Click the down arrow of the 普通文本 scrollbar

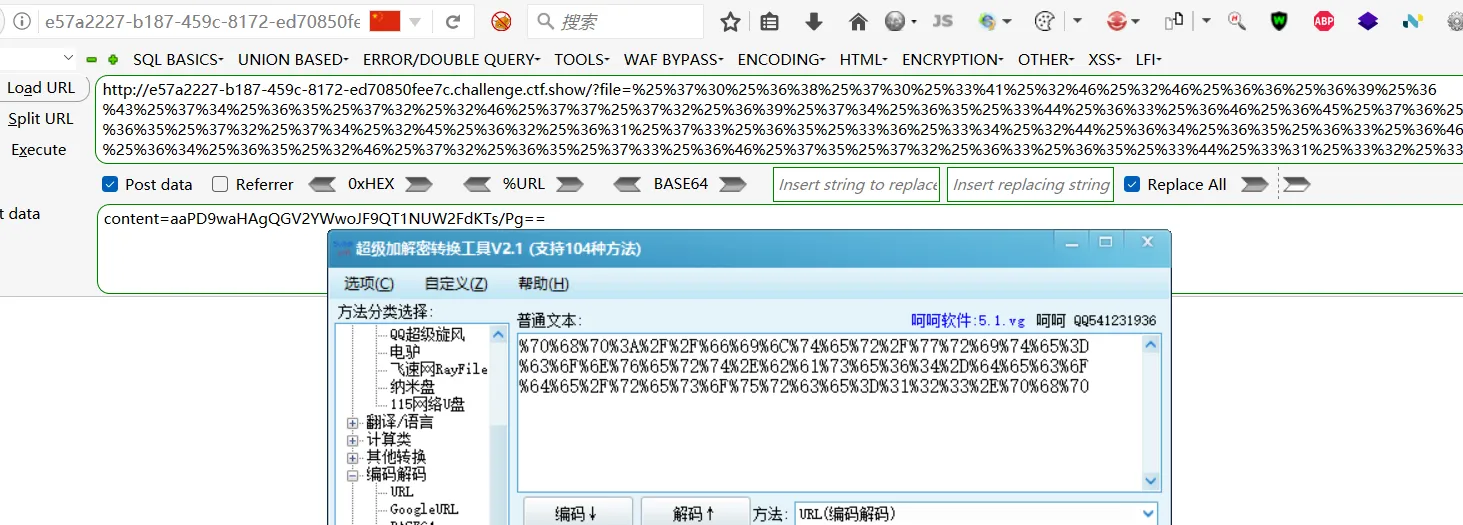pyautogui.click(x=1151, y=481)
